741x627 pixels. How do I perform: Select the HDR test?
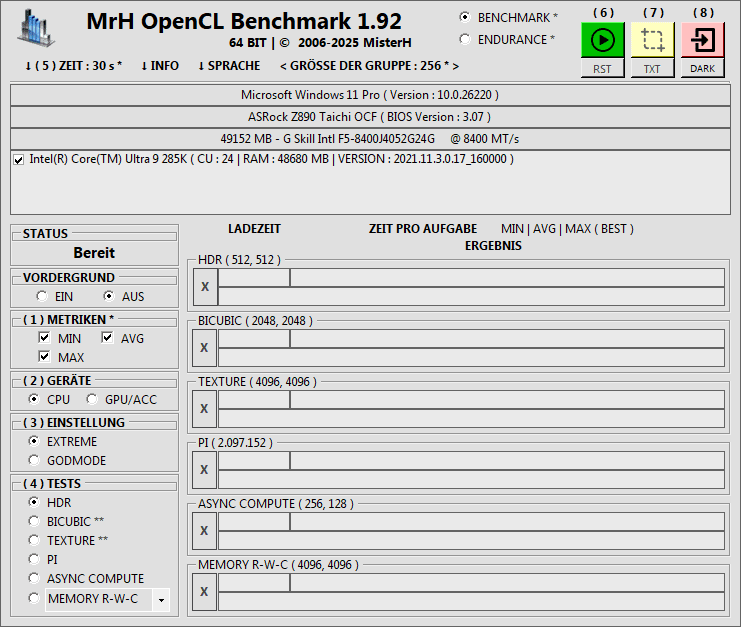tap(34, 502)
